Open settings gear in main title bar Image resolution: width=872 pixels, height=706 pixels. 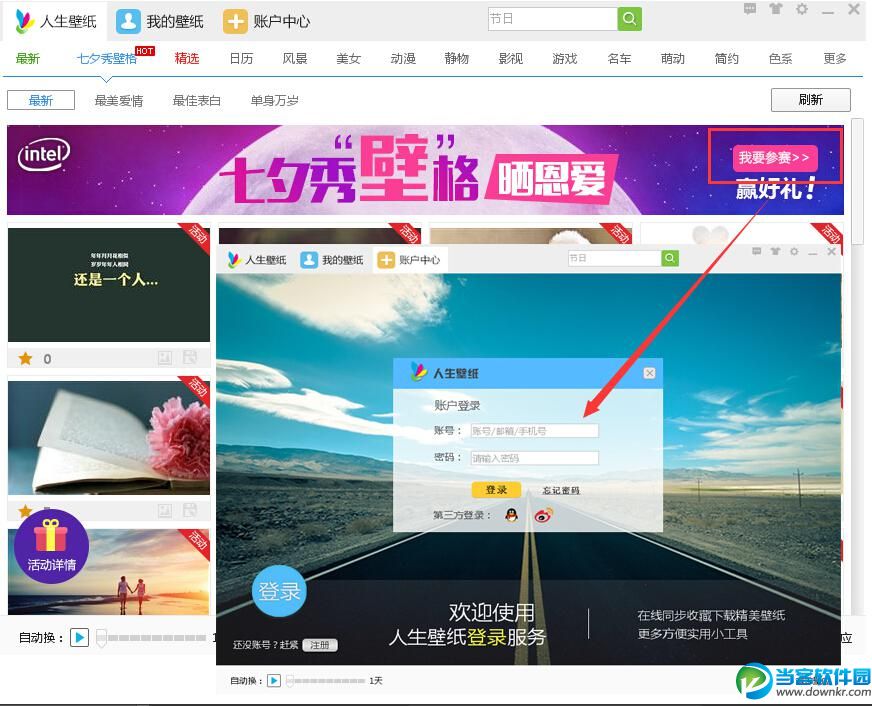tap(801, 9)
